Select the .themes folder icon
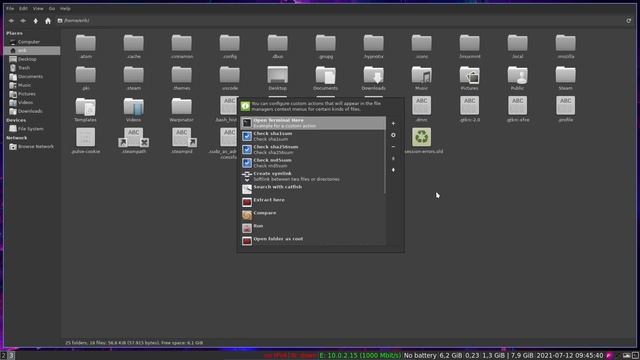The height and width of the screenshot is (360, 640). pos(182,75)
